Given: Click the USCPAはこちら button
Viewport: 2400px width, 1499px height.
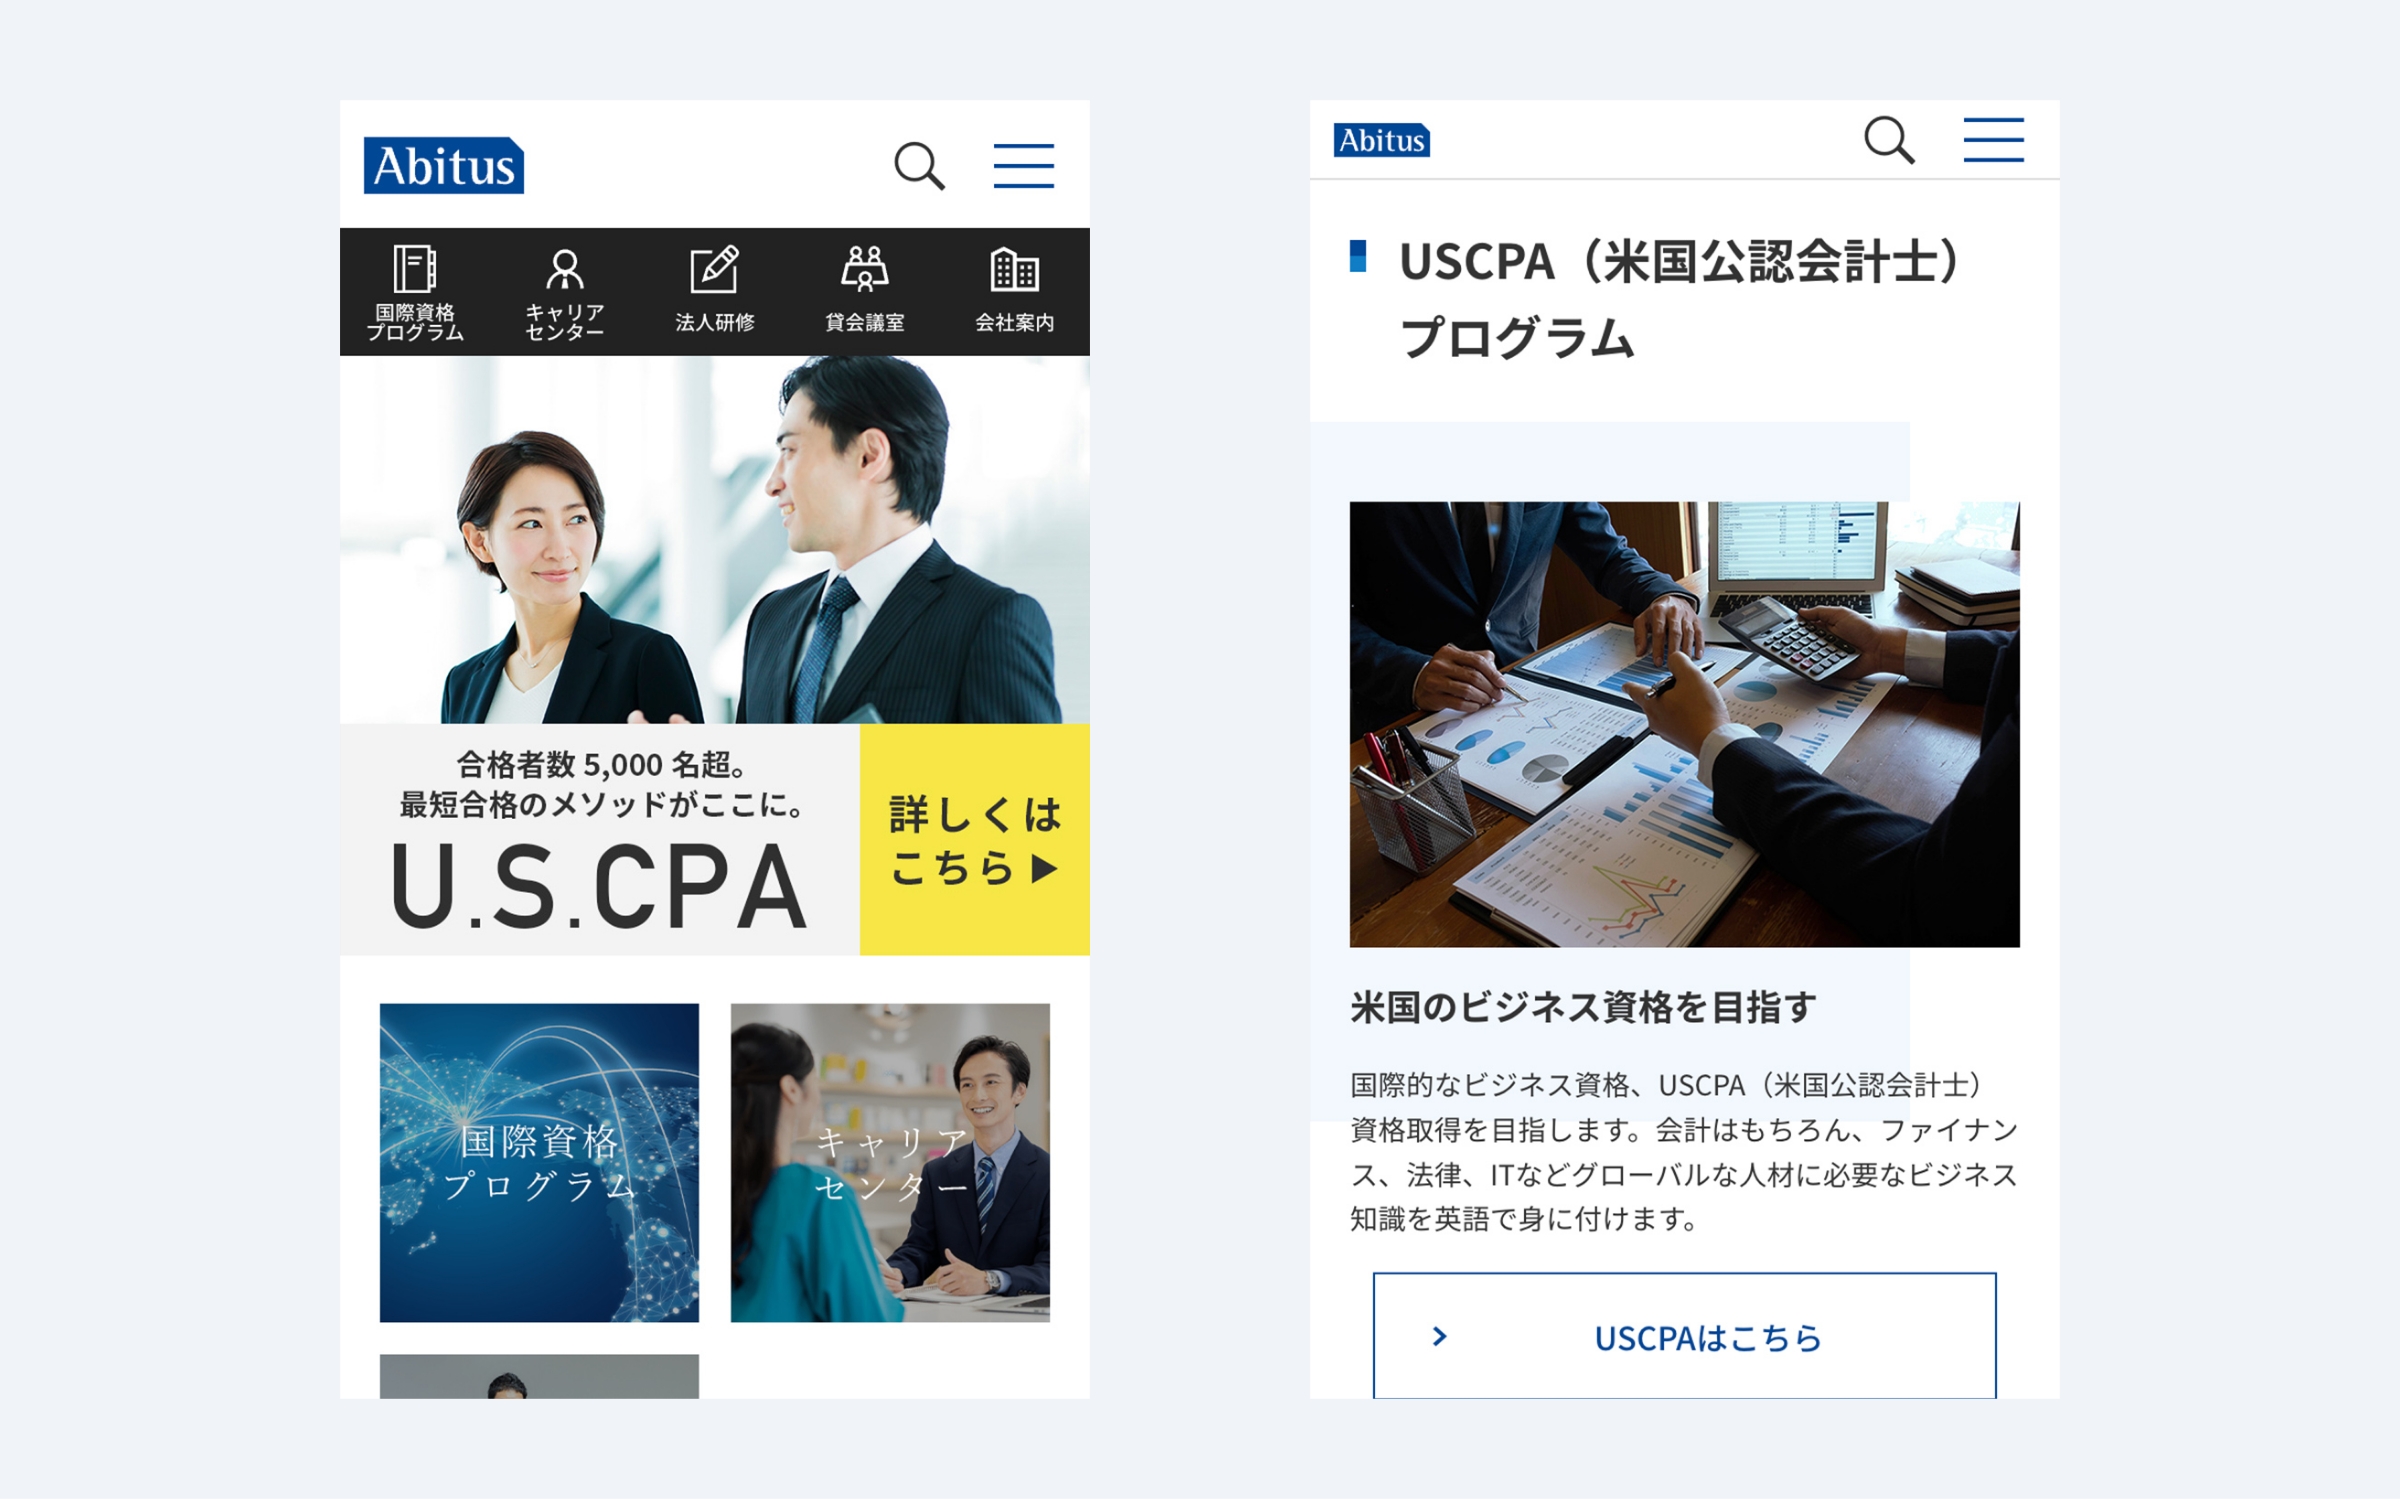Looking at the screenshot, I should (x=1685, y=1336).
